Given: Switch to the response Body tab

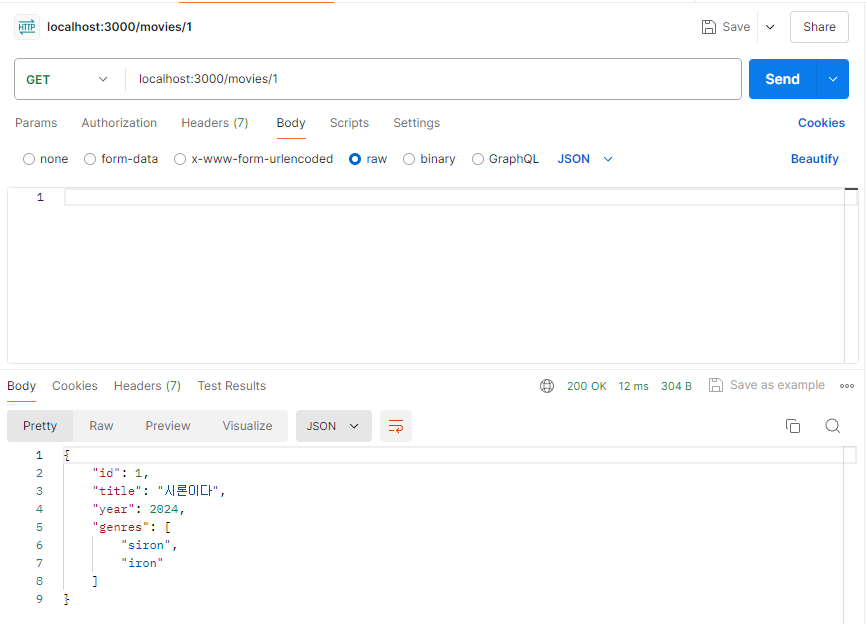Looking at the screenshot, I should point(22,386).
